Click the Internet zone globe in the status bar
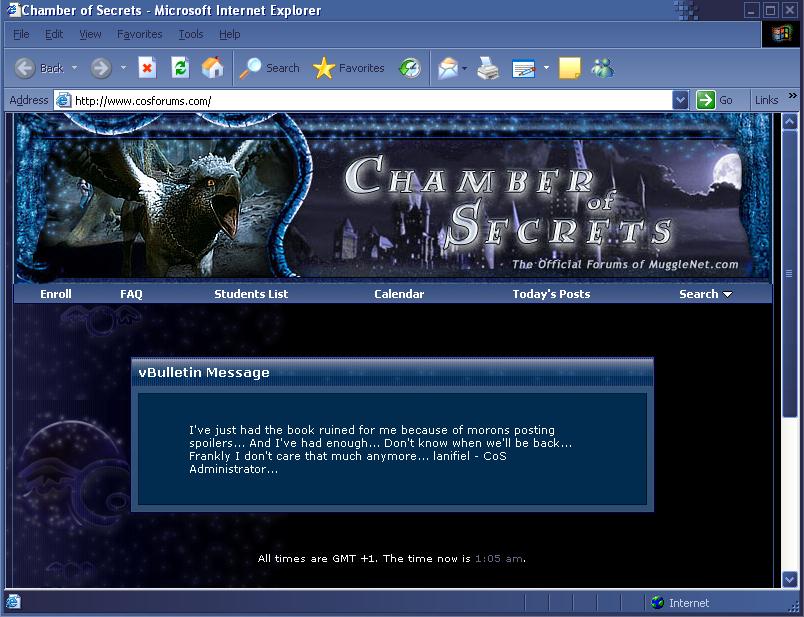 pyautogui.click(x=657, y=603)
